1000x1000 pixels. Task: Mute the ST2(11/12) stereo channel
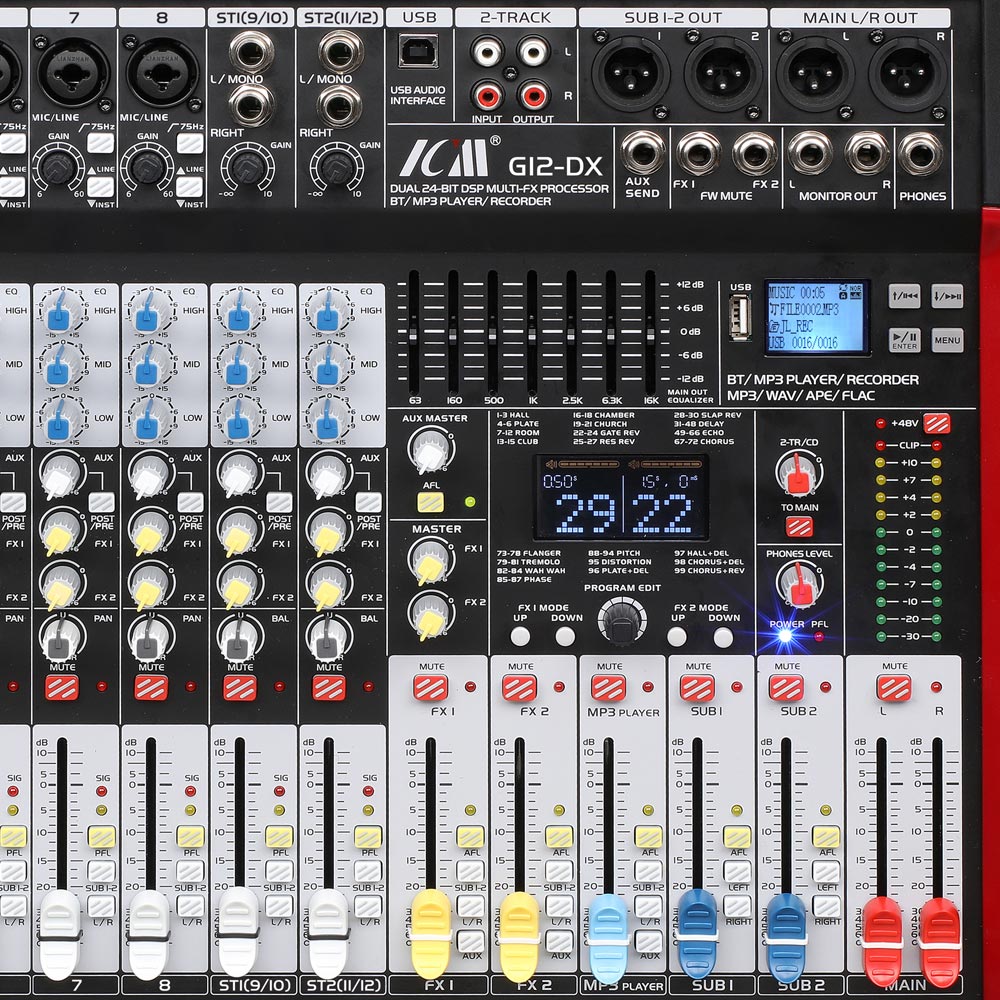point(329,688)
